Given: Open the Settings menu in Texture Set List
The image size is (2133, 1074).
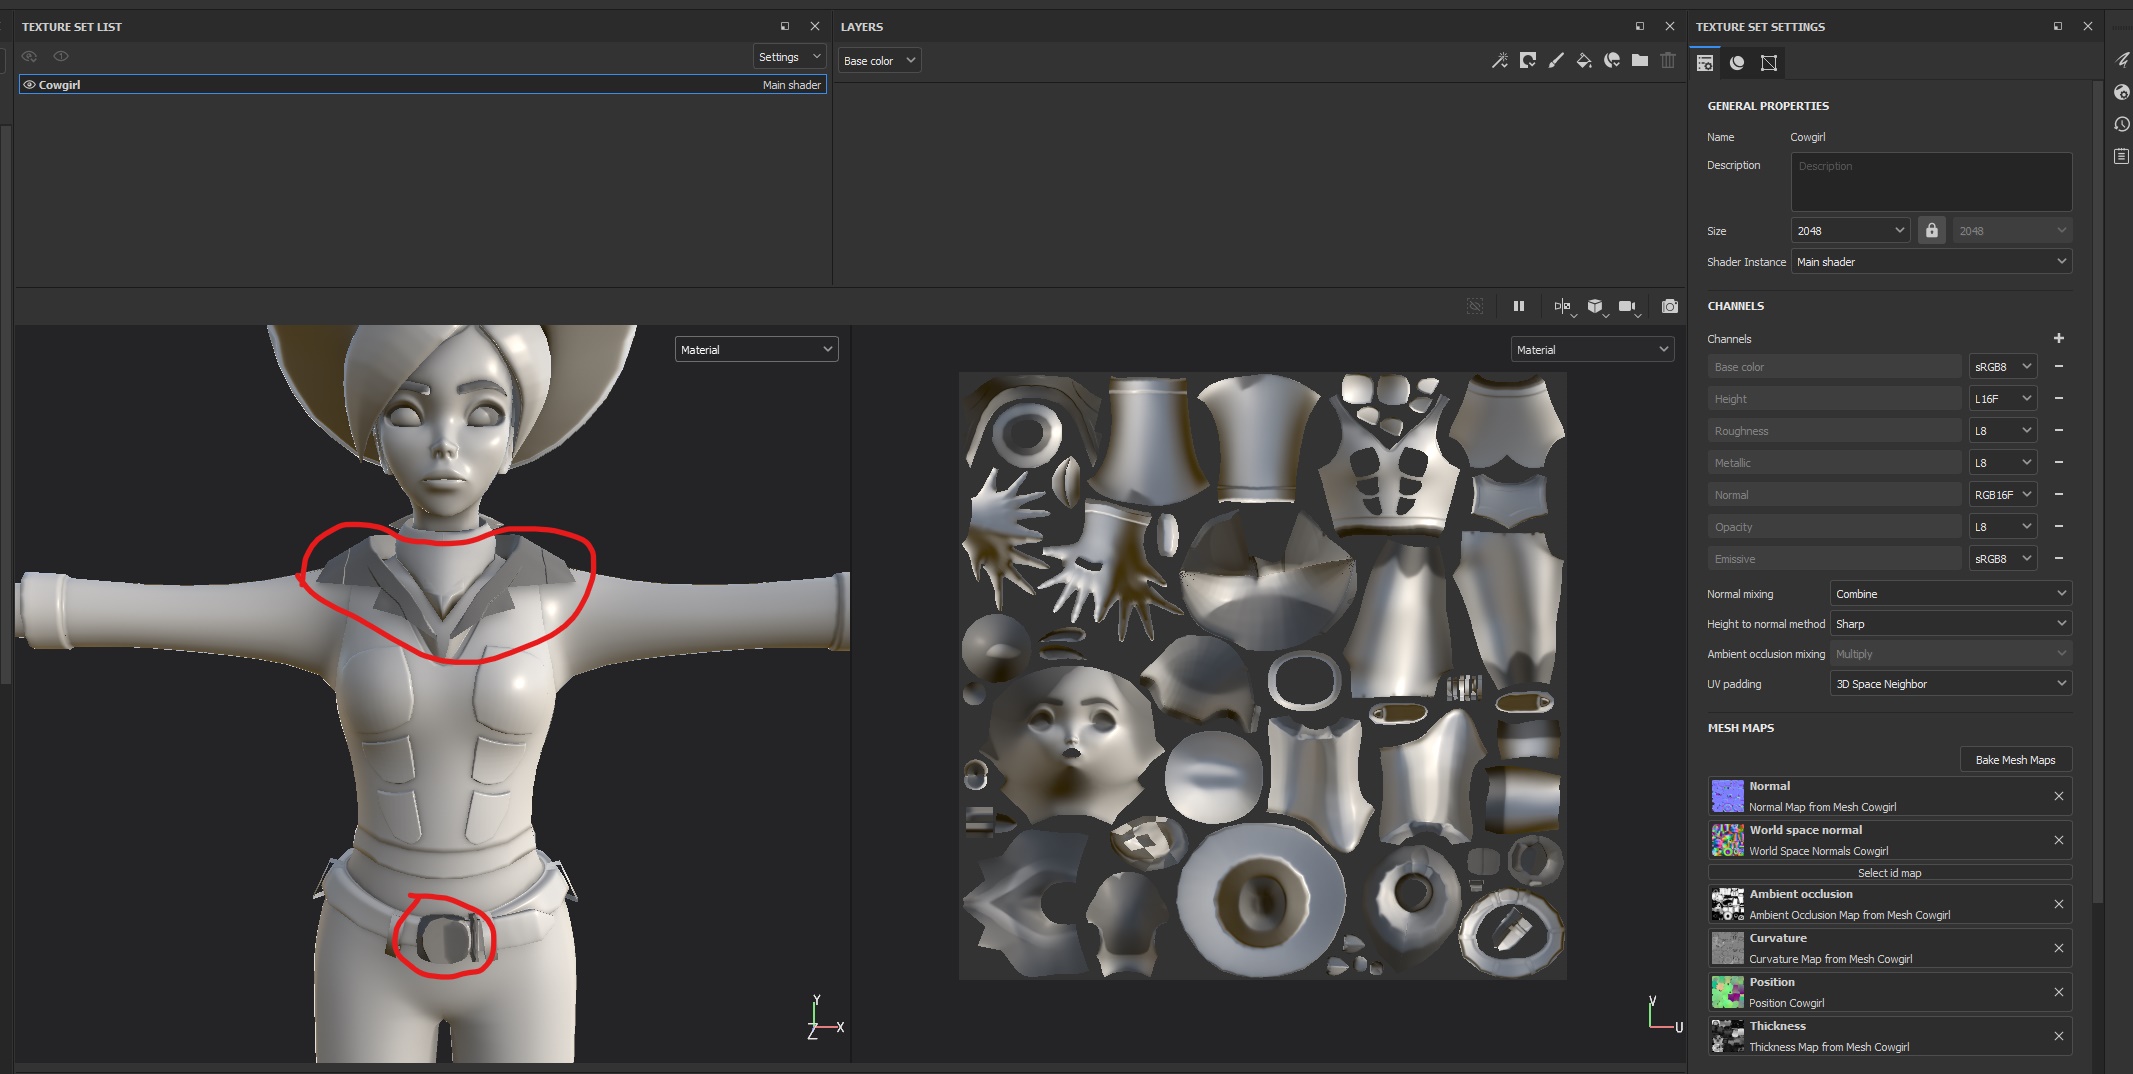Looking at the screenshot, I should pos(788,56).
